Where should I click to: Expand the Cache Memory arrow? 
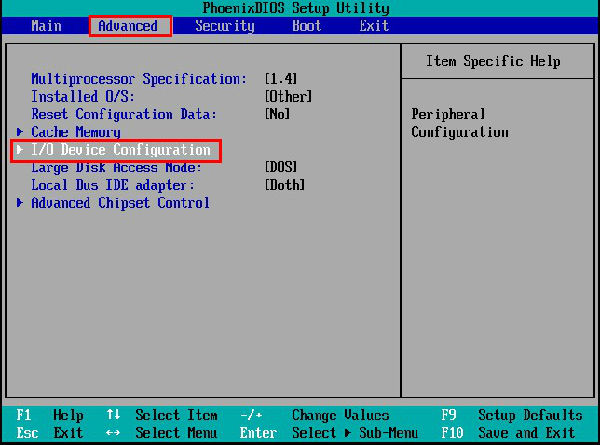[x=20, y=132]
